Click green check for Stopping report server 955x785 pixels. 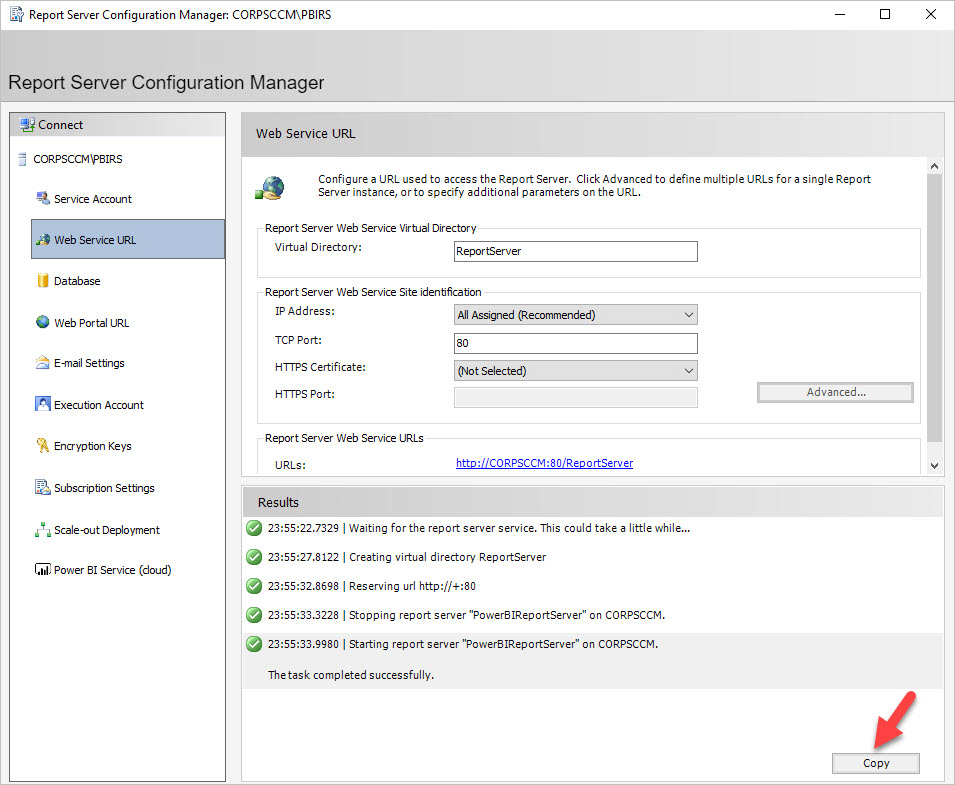point(254,615)
